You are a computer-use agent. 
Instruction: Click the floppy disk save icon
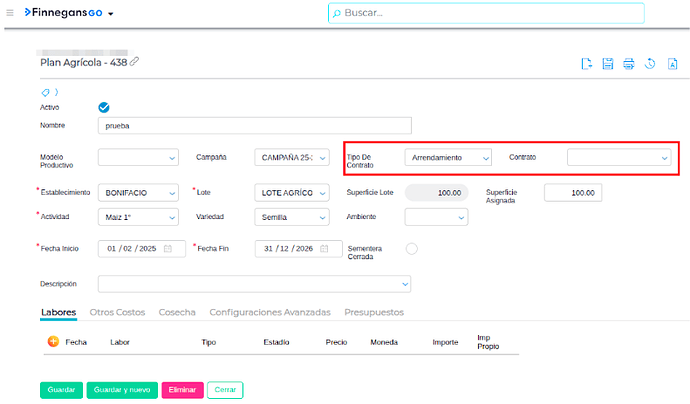pos(608,64)
